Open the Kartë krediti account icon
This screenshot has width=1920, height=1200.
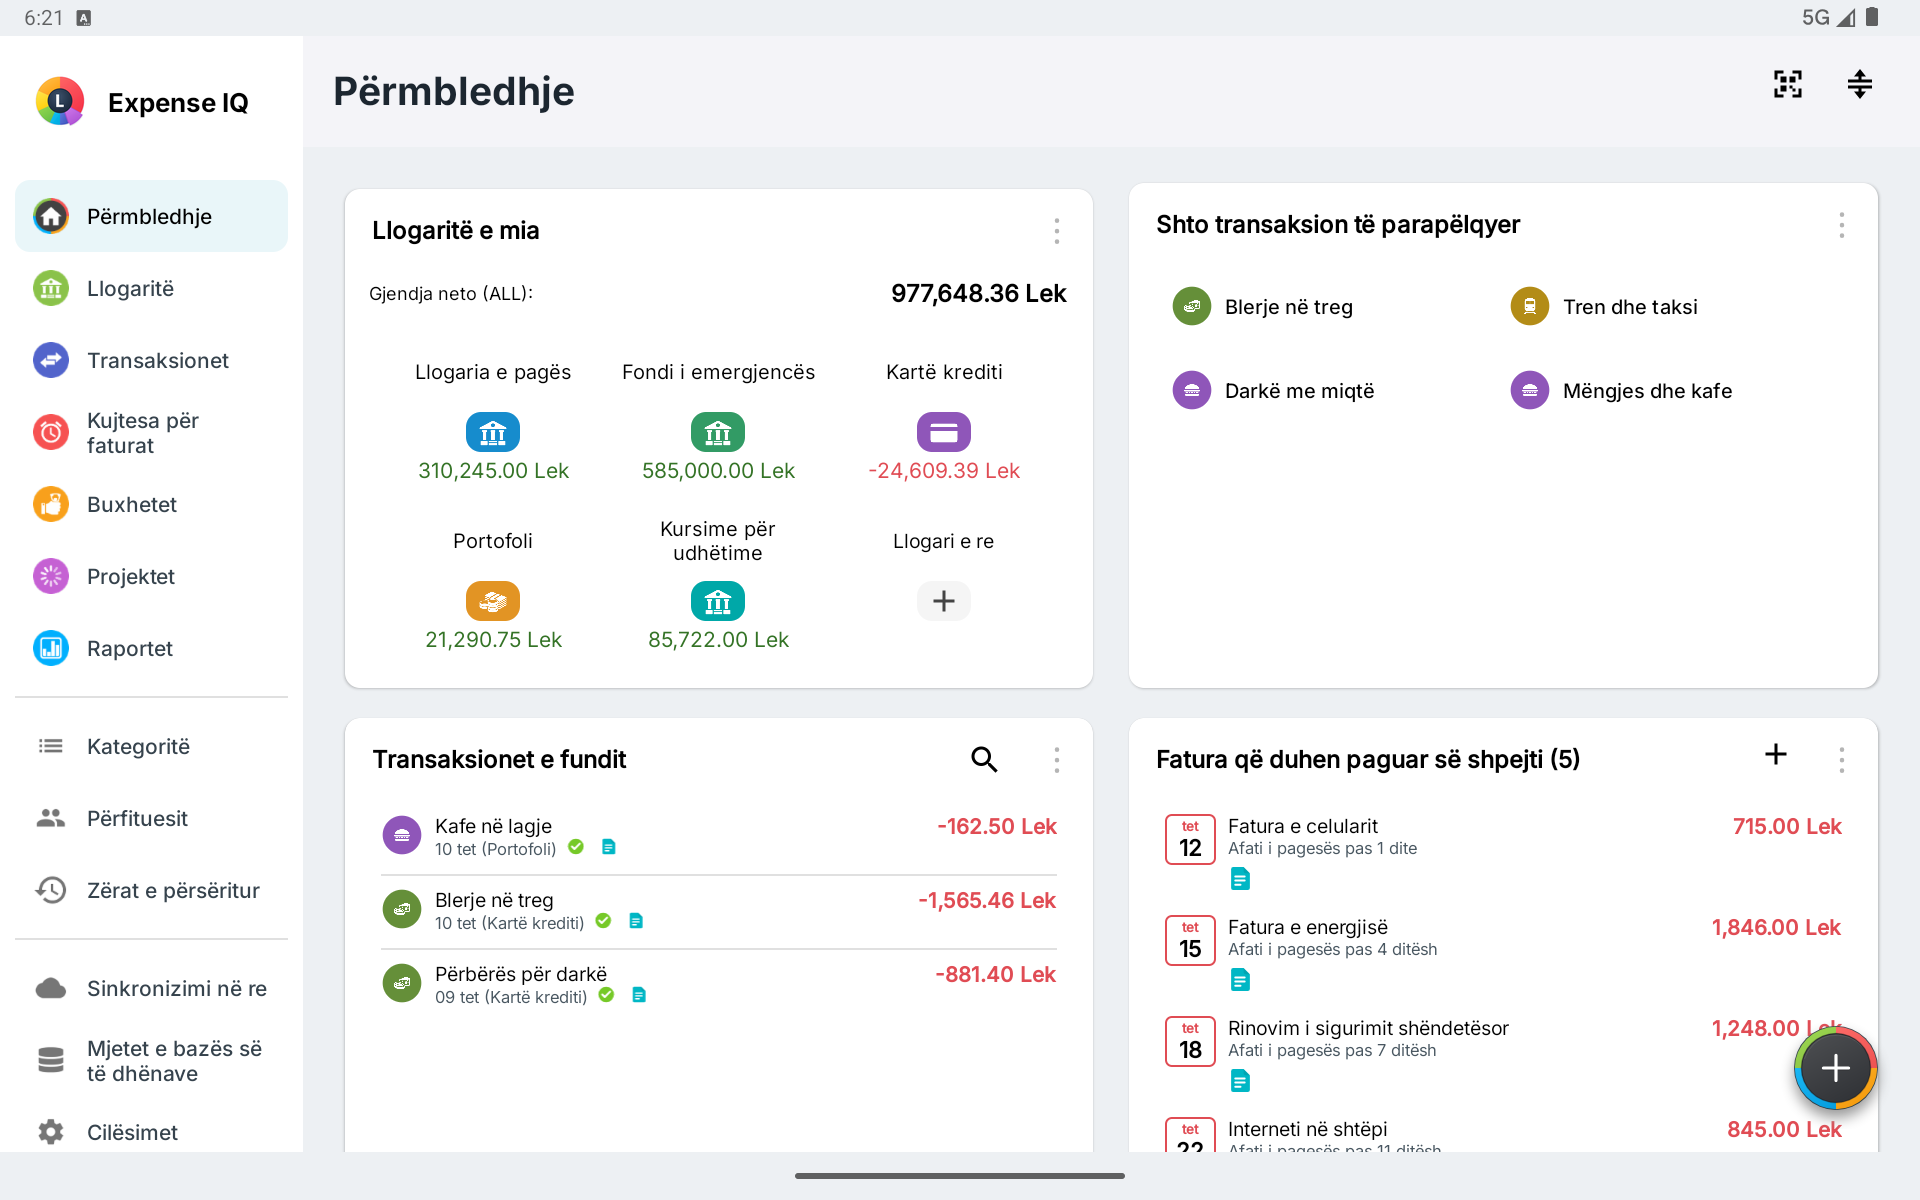(944, 432)
